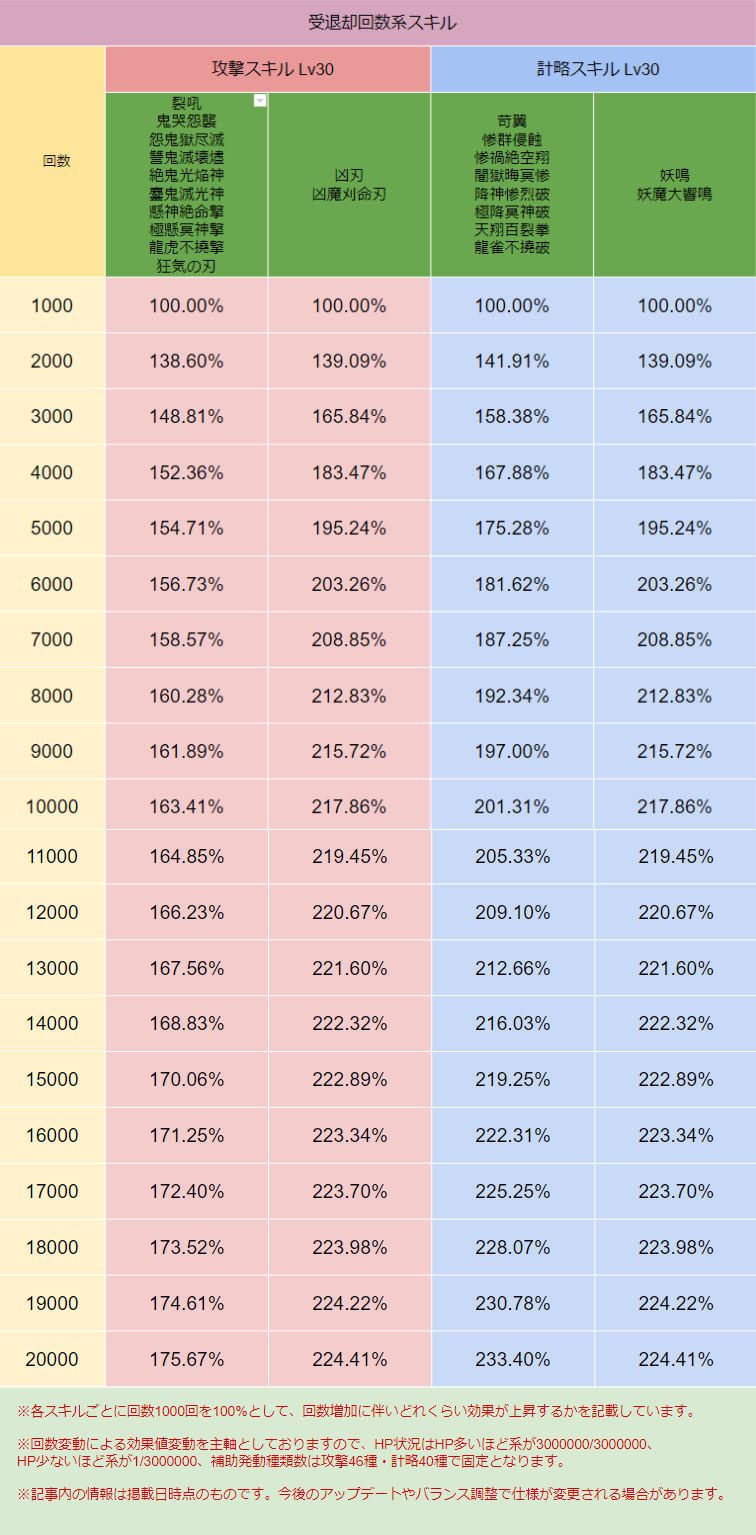Select the 攻撃スキル Lv30 header cell
Viewport: 756px width, 1535px height.
tap(267, 69)
